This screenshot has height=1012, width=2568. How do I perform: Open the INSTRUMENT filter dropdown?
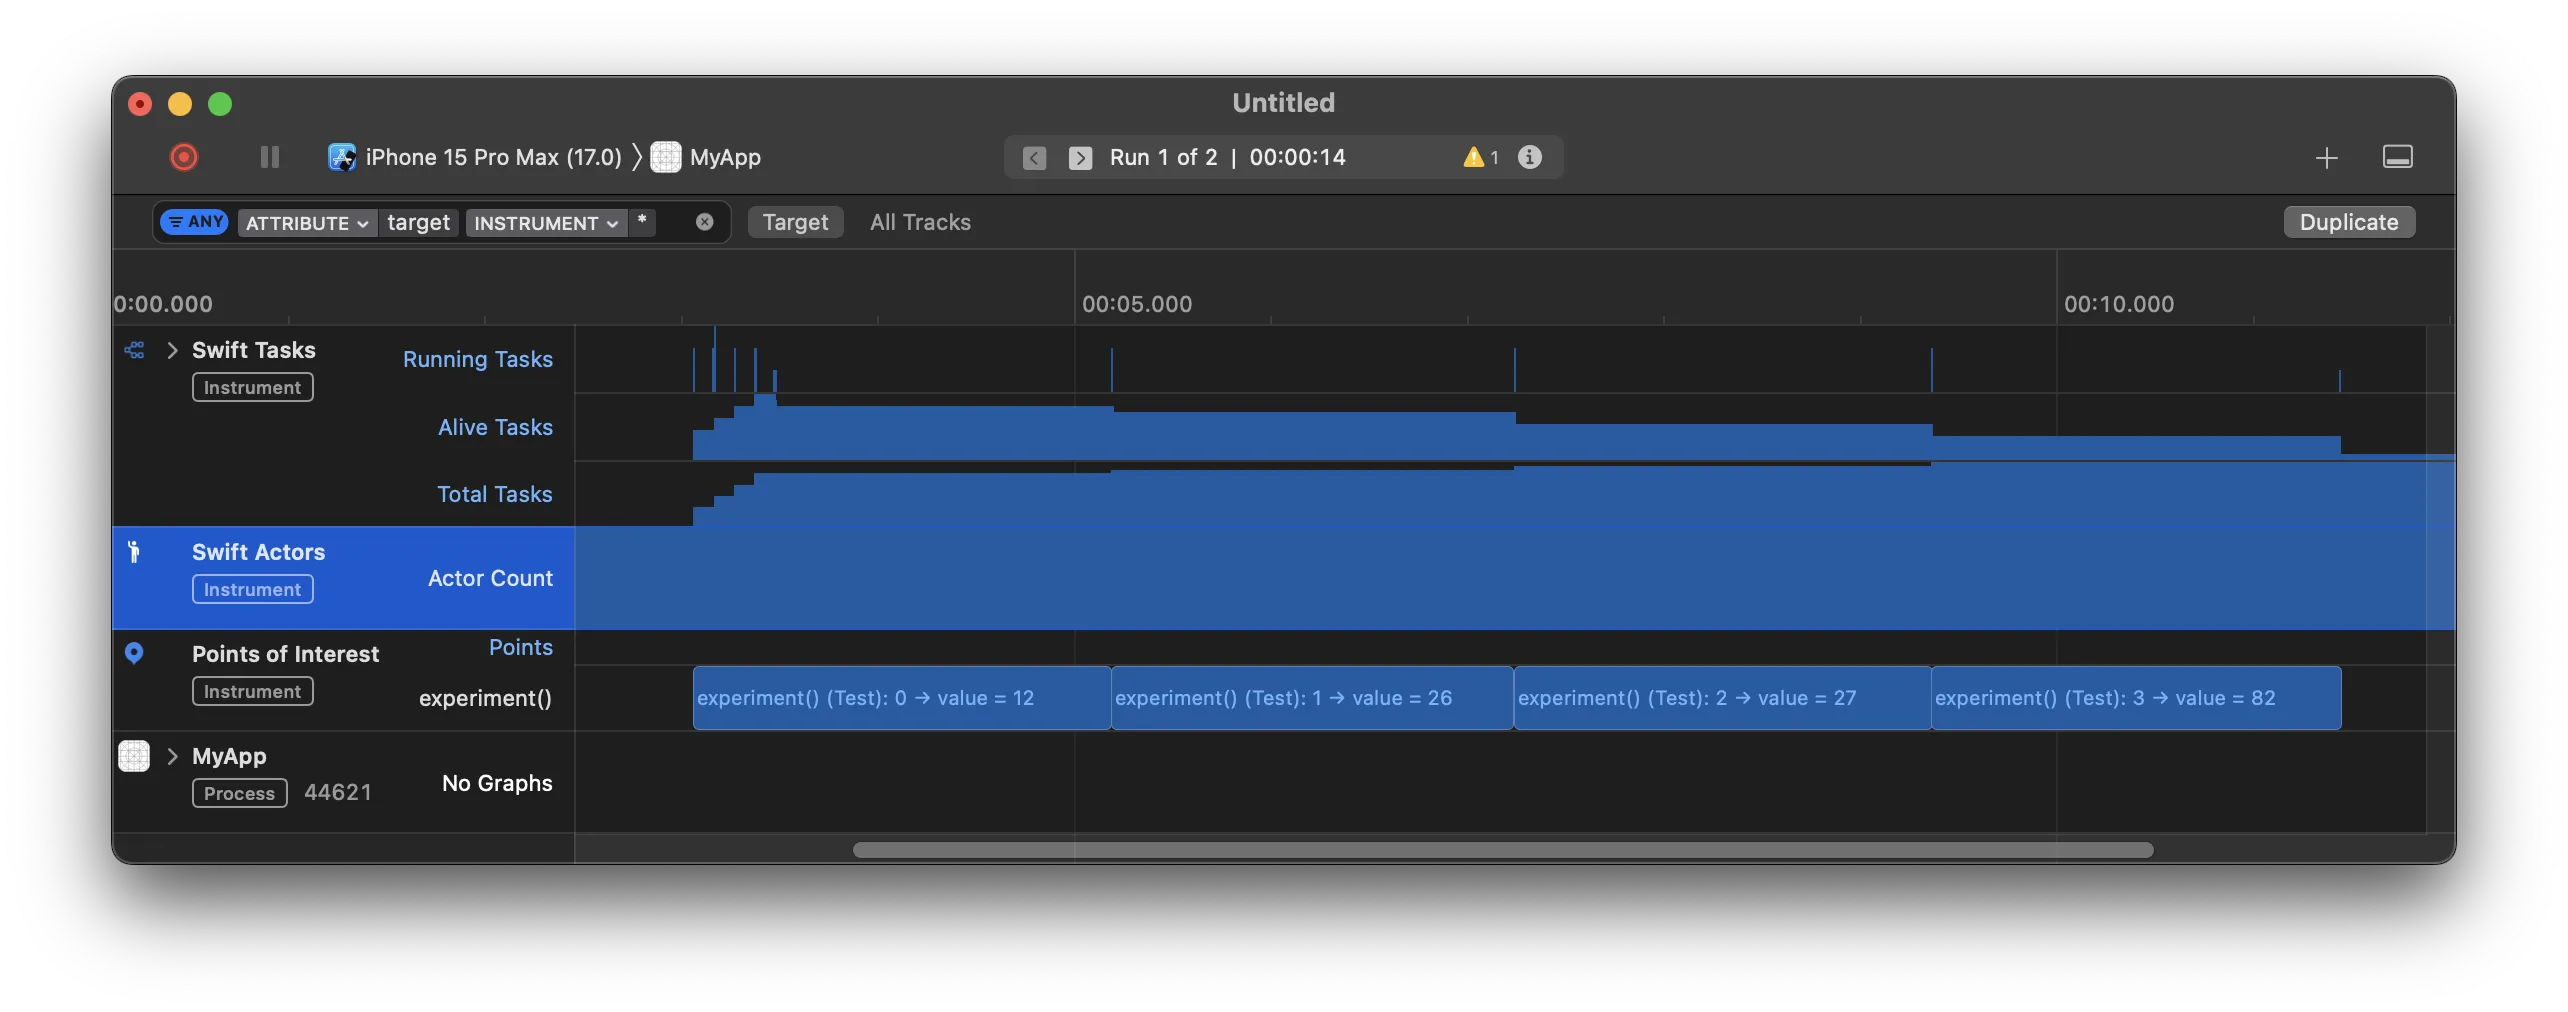[546, 223]
